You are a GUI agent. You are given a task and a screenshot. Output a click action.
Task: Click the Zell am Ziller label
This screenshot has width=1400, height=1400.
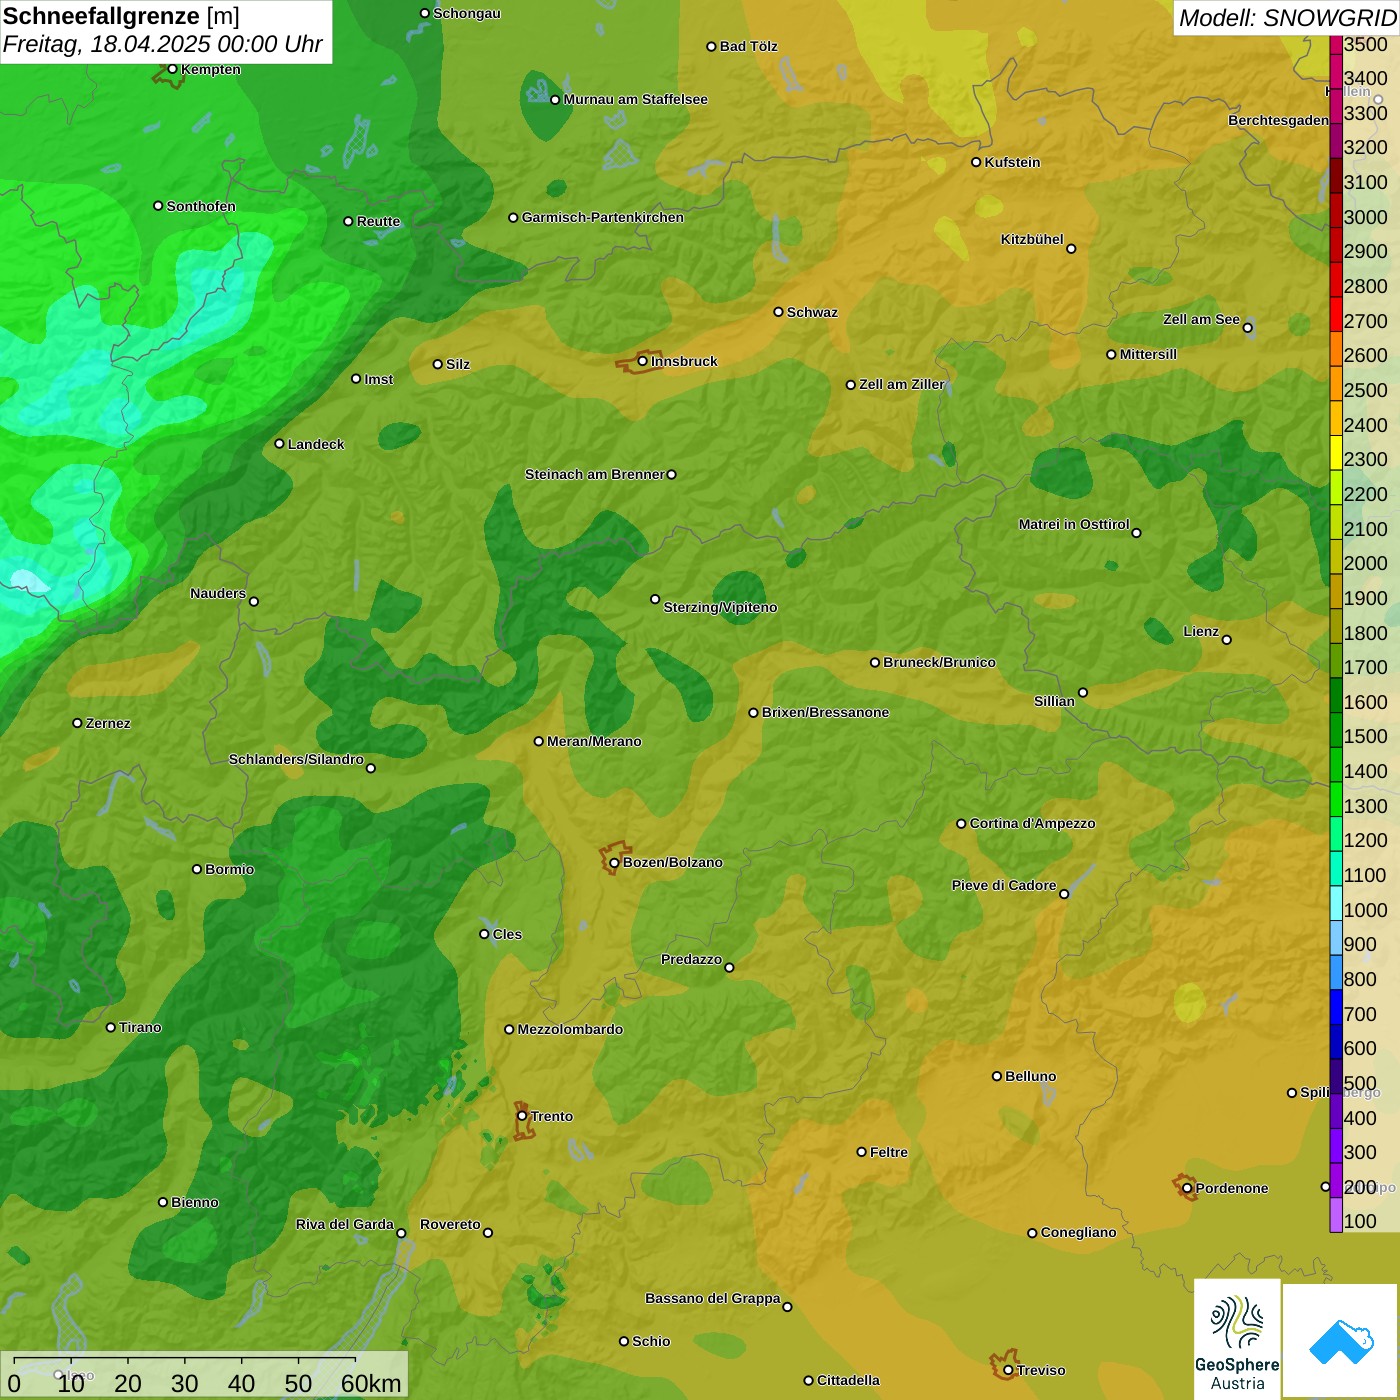tap(902, 384)
